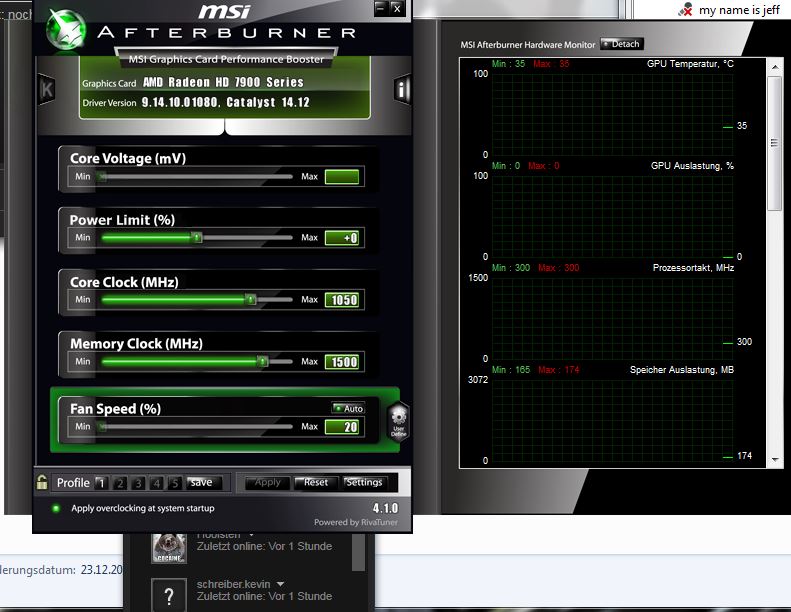791x612 pixels.
Task: Select profile slot 1
Action: 101,483
